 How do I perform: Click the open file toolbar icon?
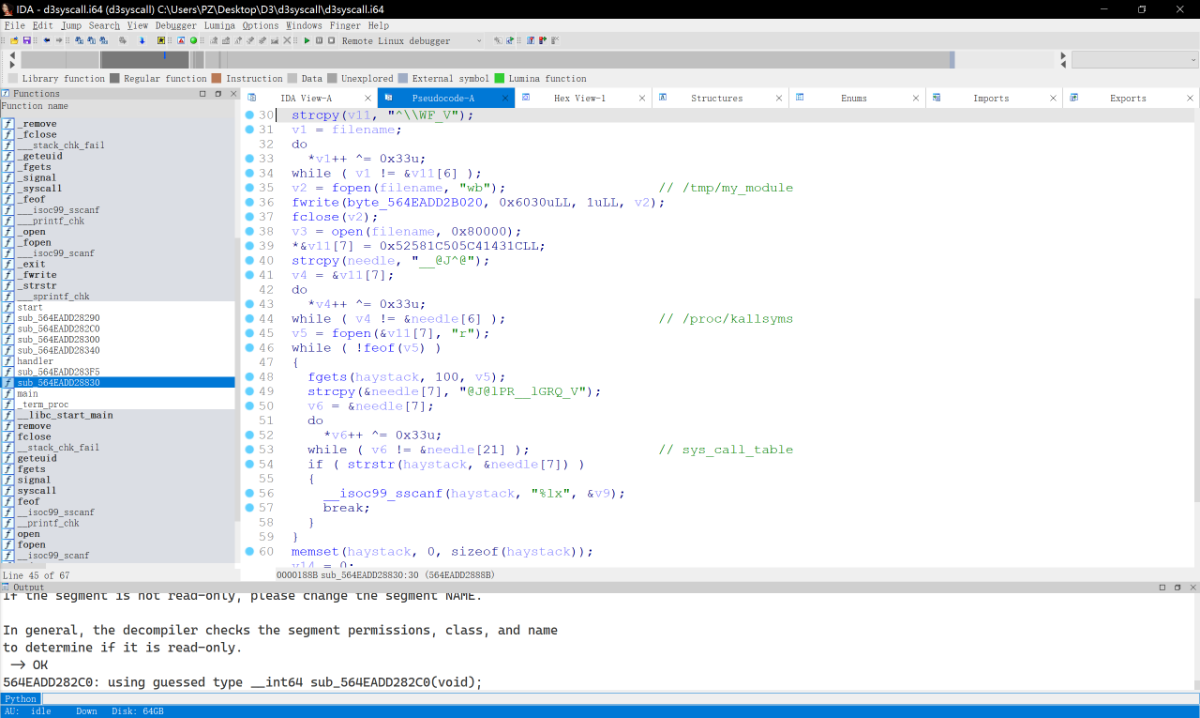(14, 41)
